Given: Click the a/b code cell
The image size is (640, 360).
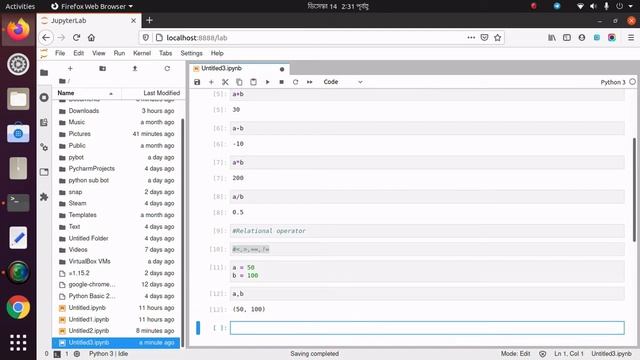Looking at the screenshot, I should click(427, 197).
